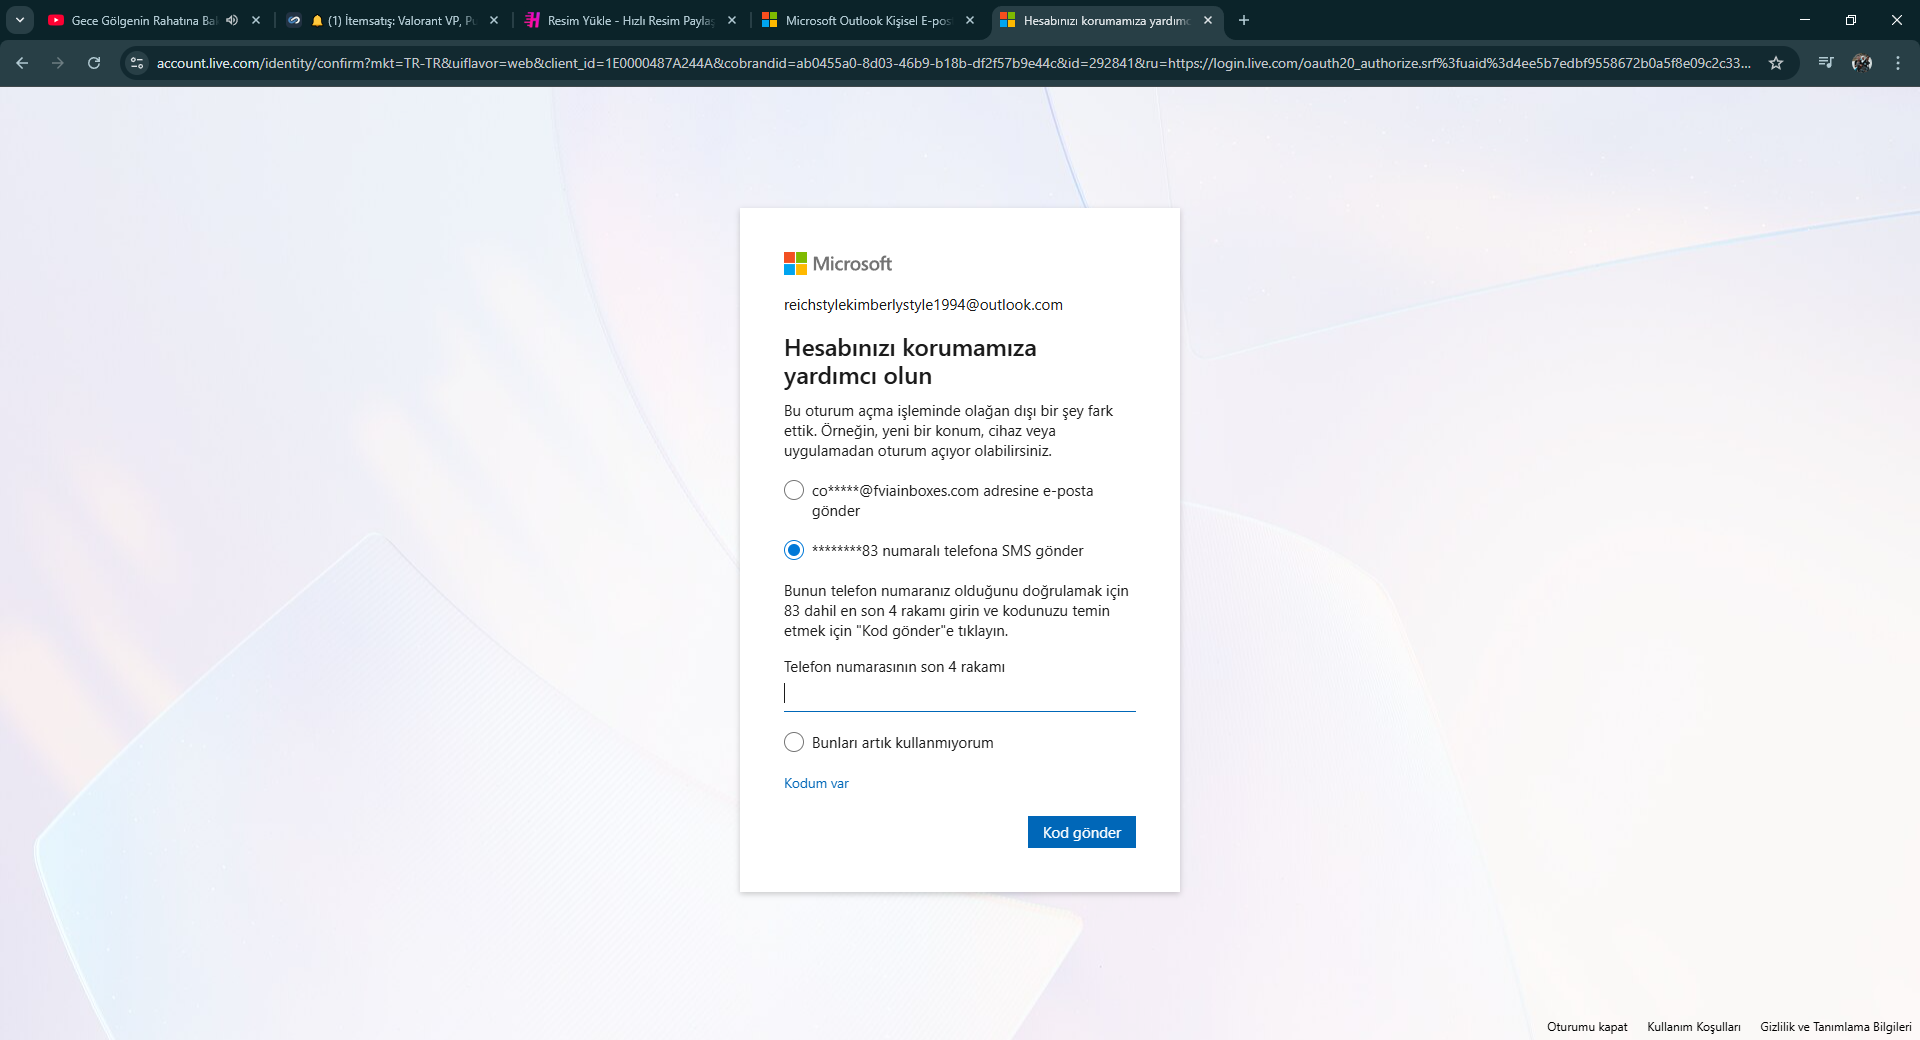Screen dimensions: 1920x1040
Task: Mute audio on the Gece Gölgenin tab
Action: click(x=232, y=20)
